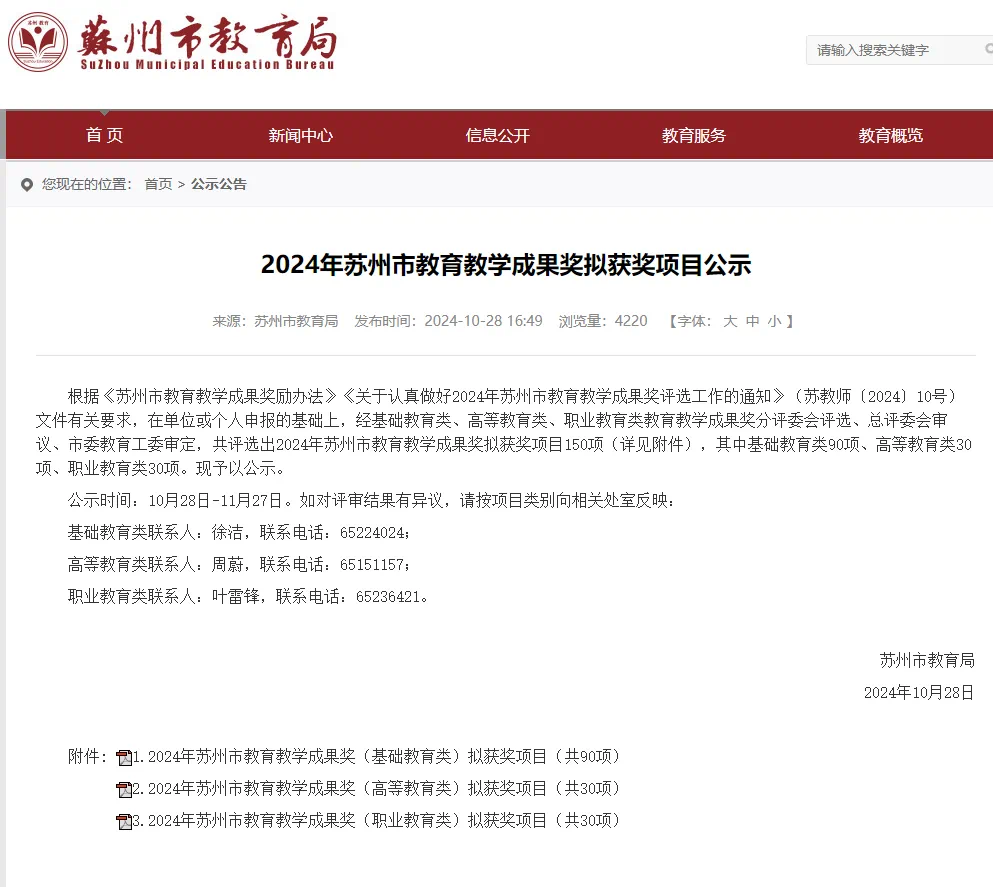Click the PDF icon for attachment 1 (基础教育类)
The width and height of the screenshot is (993, 887).
pyautogui.click(x=124, y=757)
